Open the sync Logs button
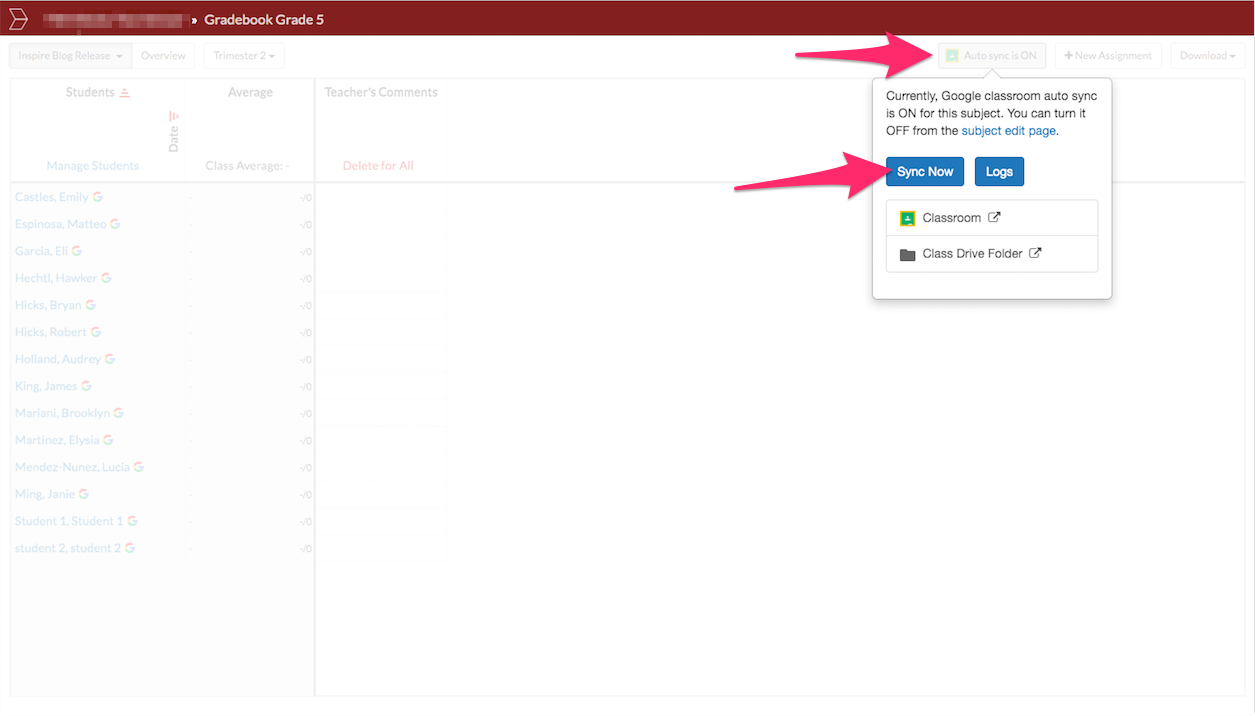This screenshot has height=716, width=1255. [x=999, y=172]
